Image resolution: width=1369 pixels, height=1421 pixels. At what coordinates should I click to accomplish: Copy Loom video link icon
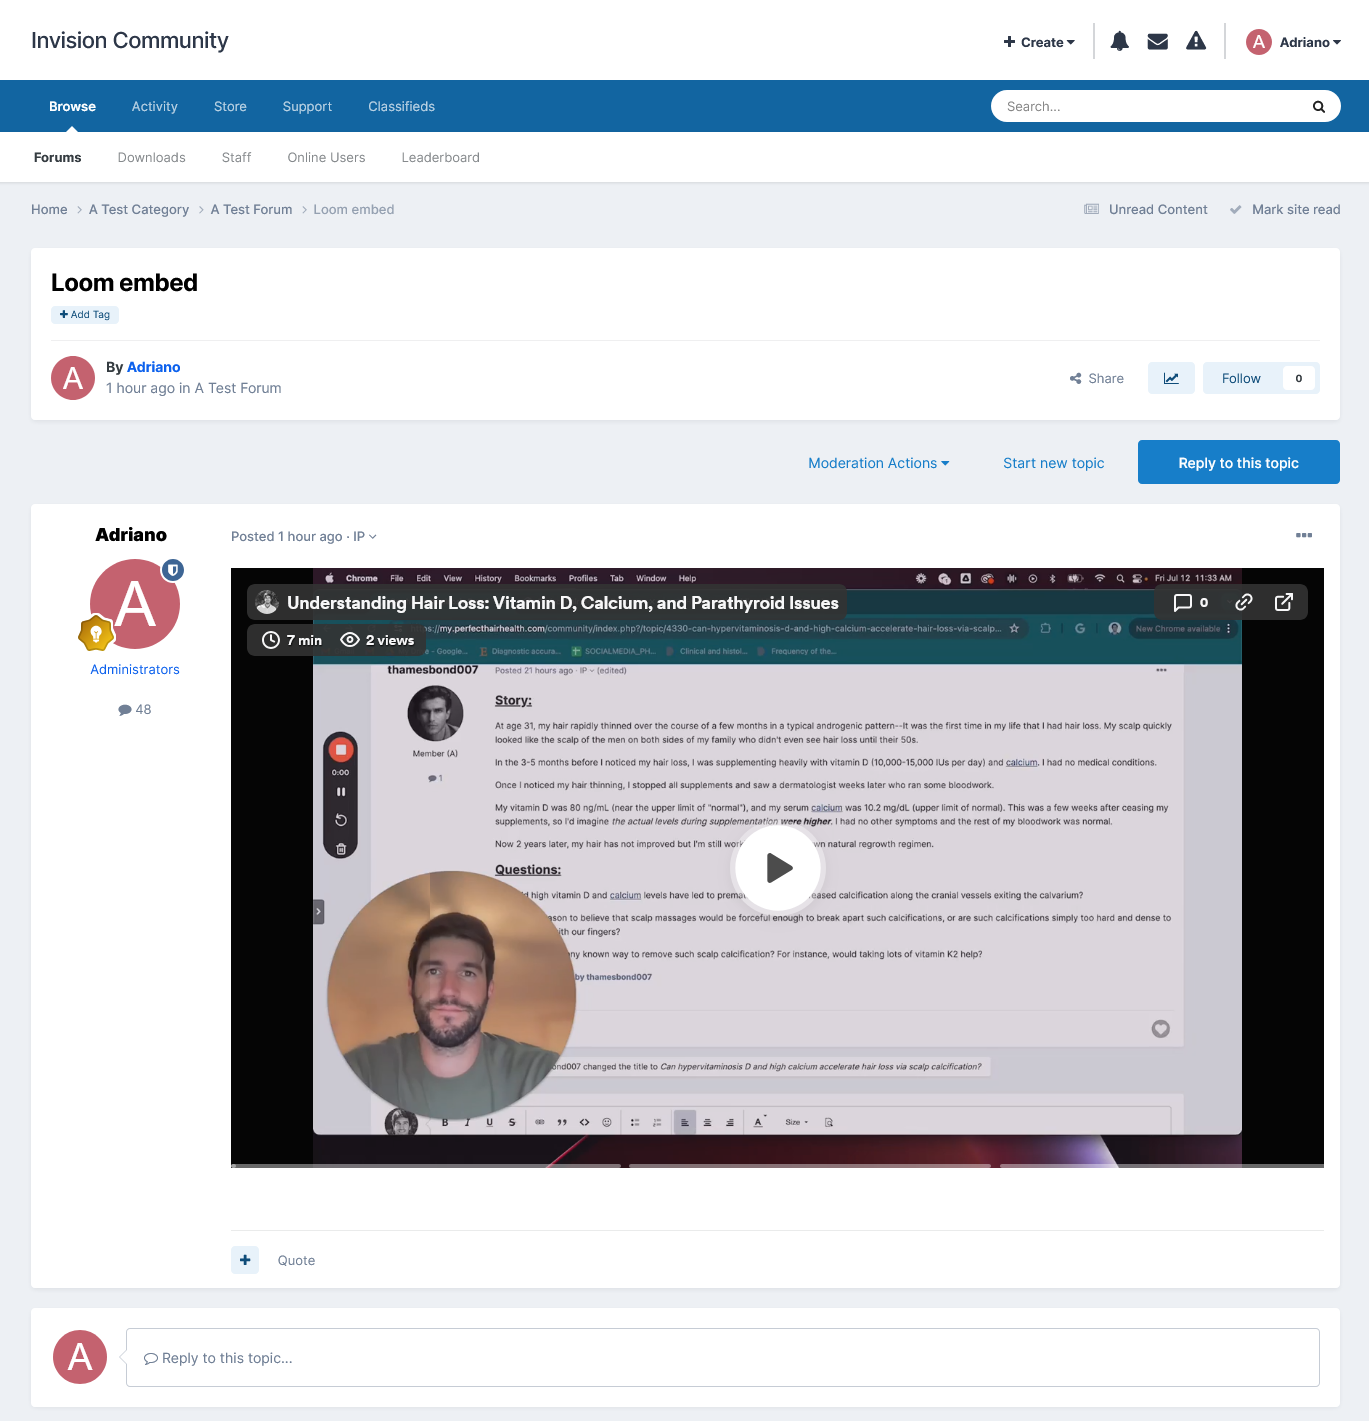(1244, 602)
